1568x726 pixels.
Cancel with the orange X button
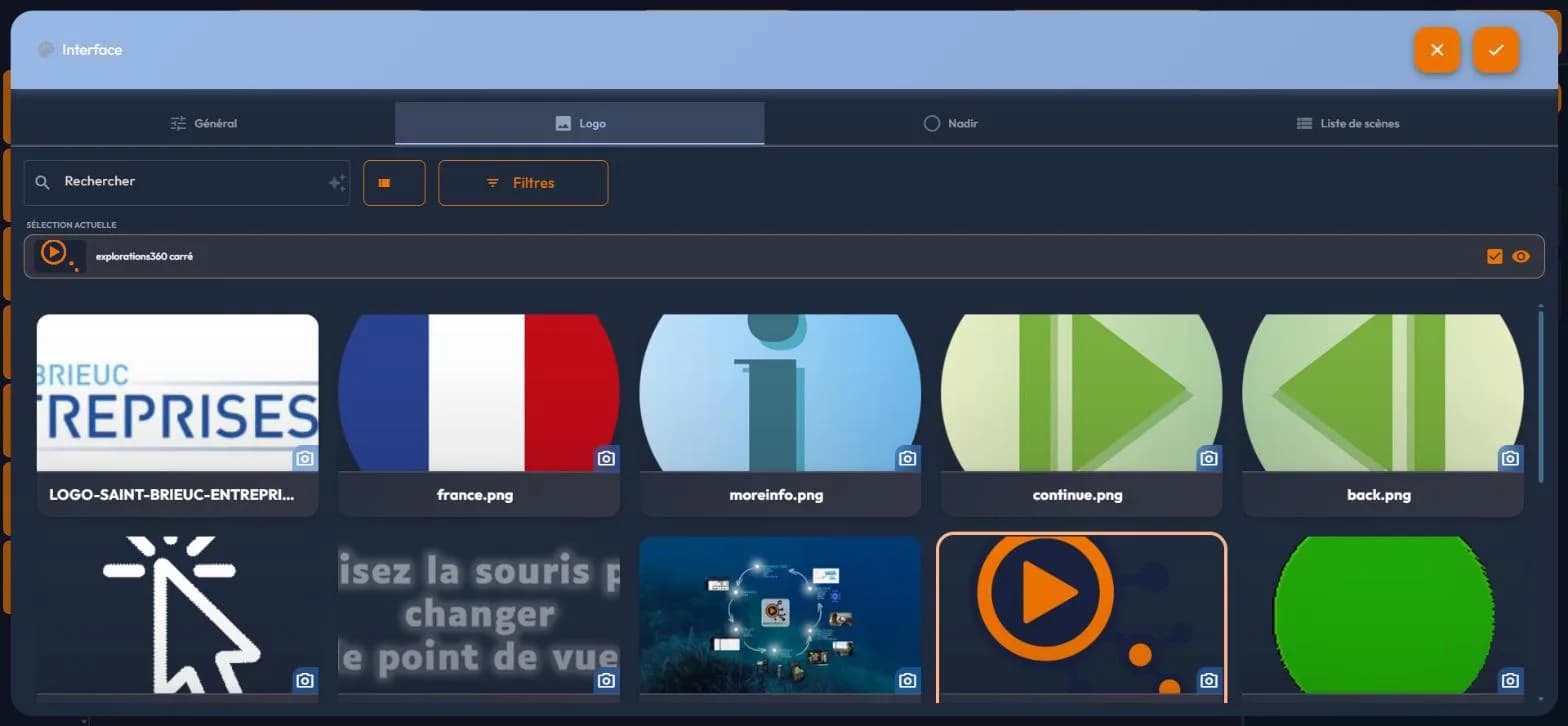(1437, 50)
